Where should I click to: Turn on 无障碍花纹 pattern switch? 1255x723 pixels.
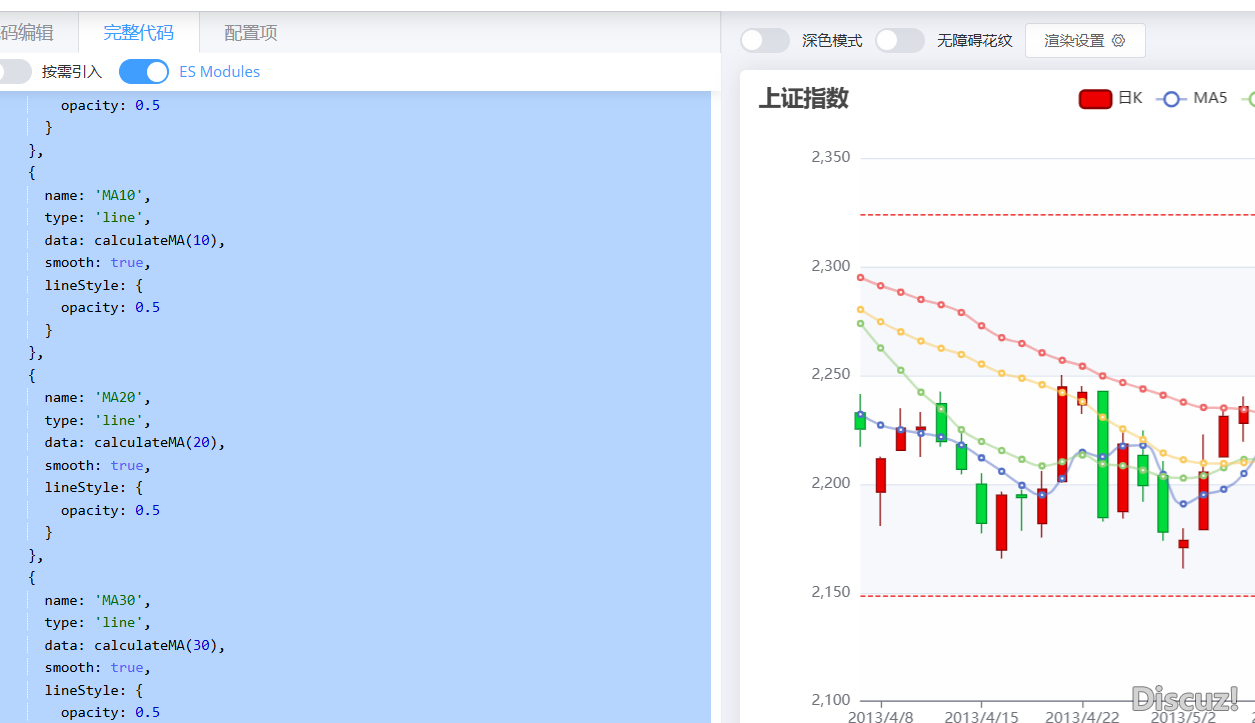900,40
